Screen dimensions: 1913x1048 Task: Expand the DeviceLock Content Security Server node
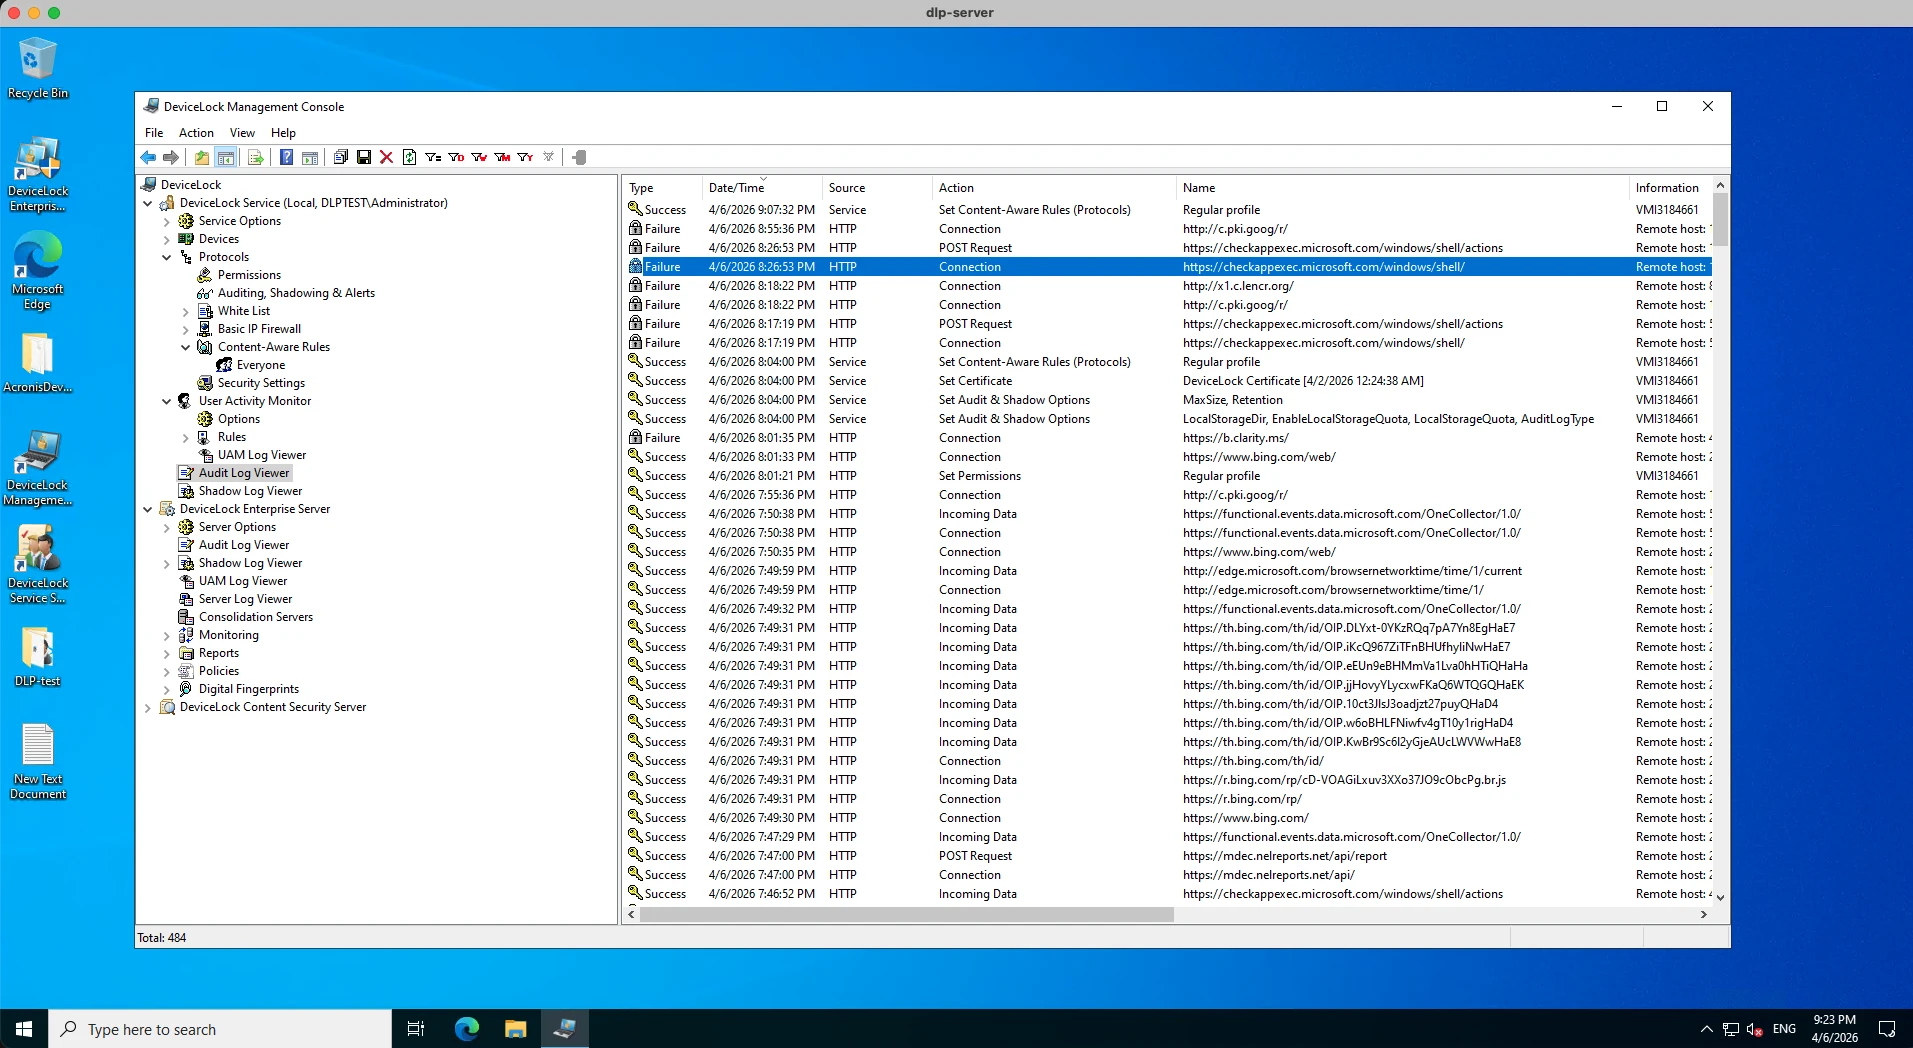click(x=148, y=707)
